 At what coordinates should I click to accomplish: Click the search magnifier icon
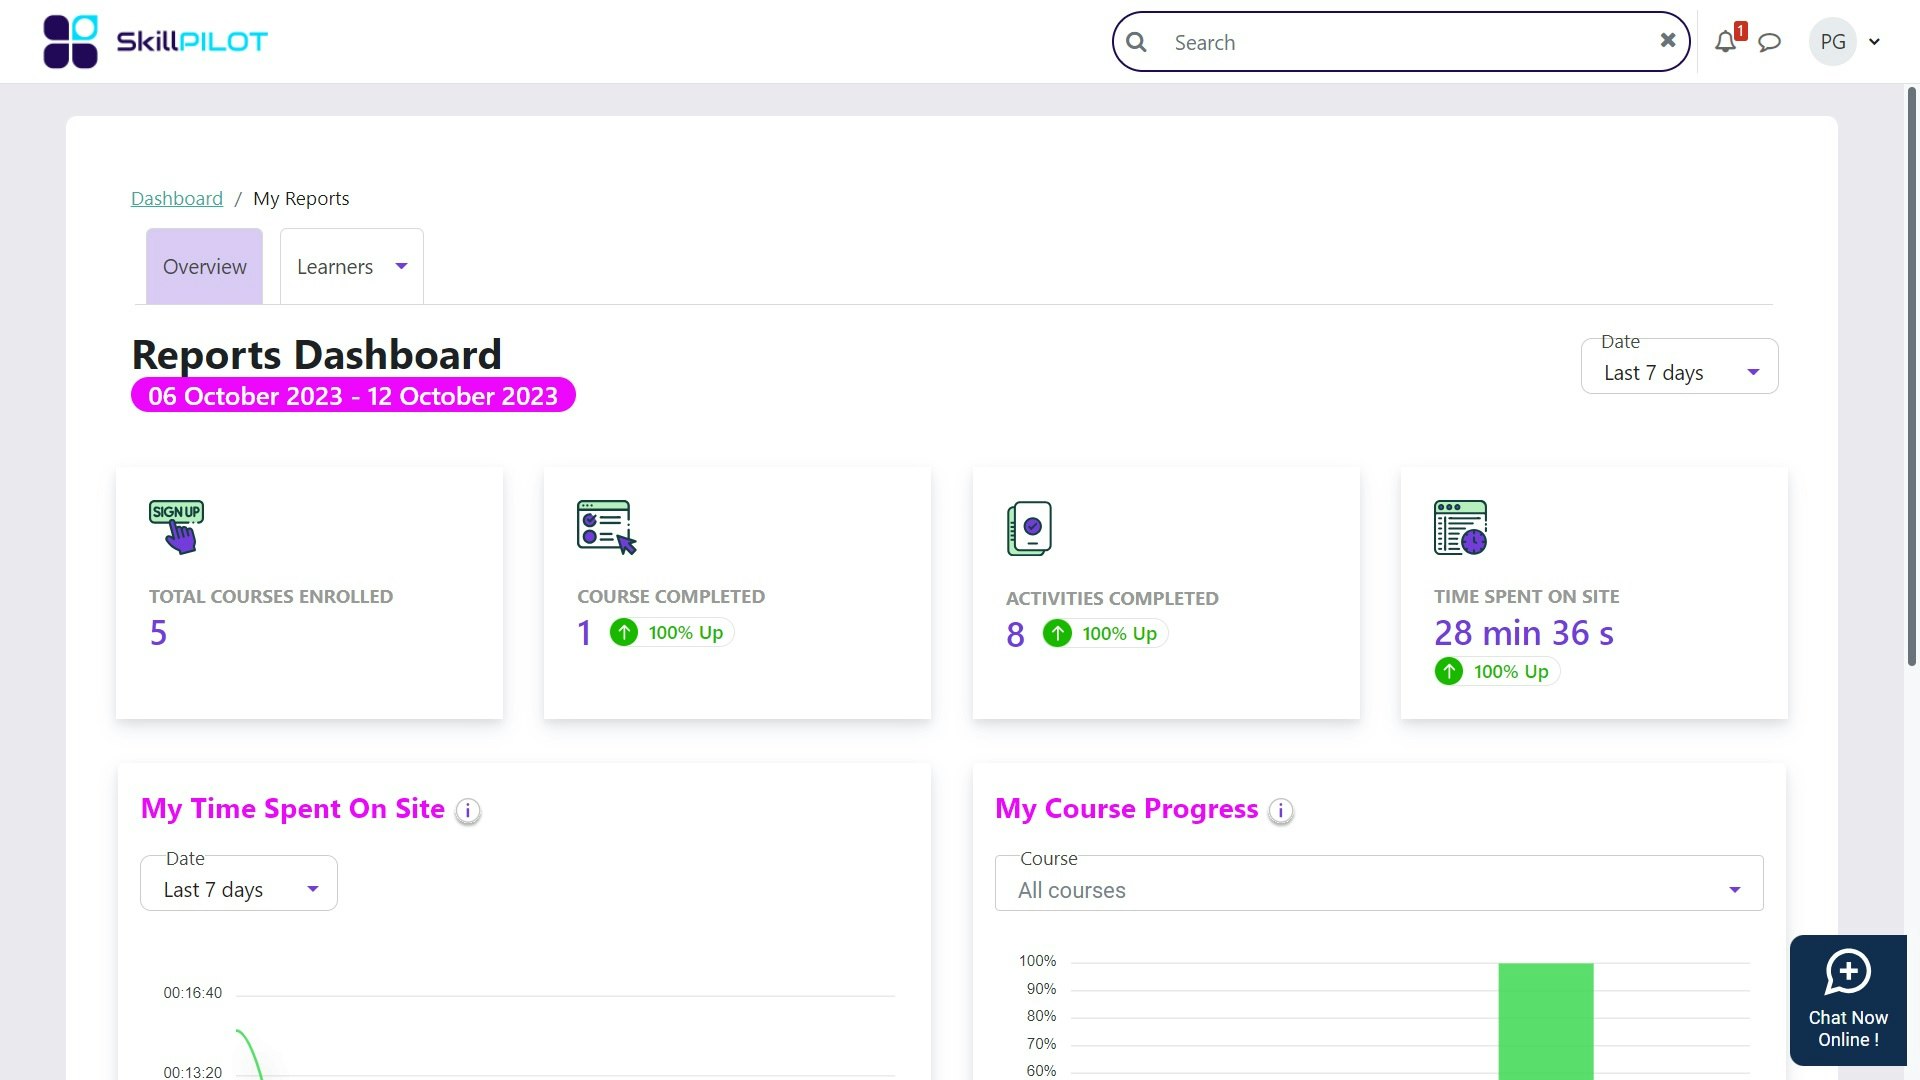click(1136, 42)
